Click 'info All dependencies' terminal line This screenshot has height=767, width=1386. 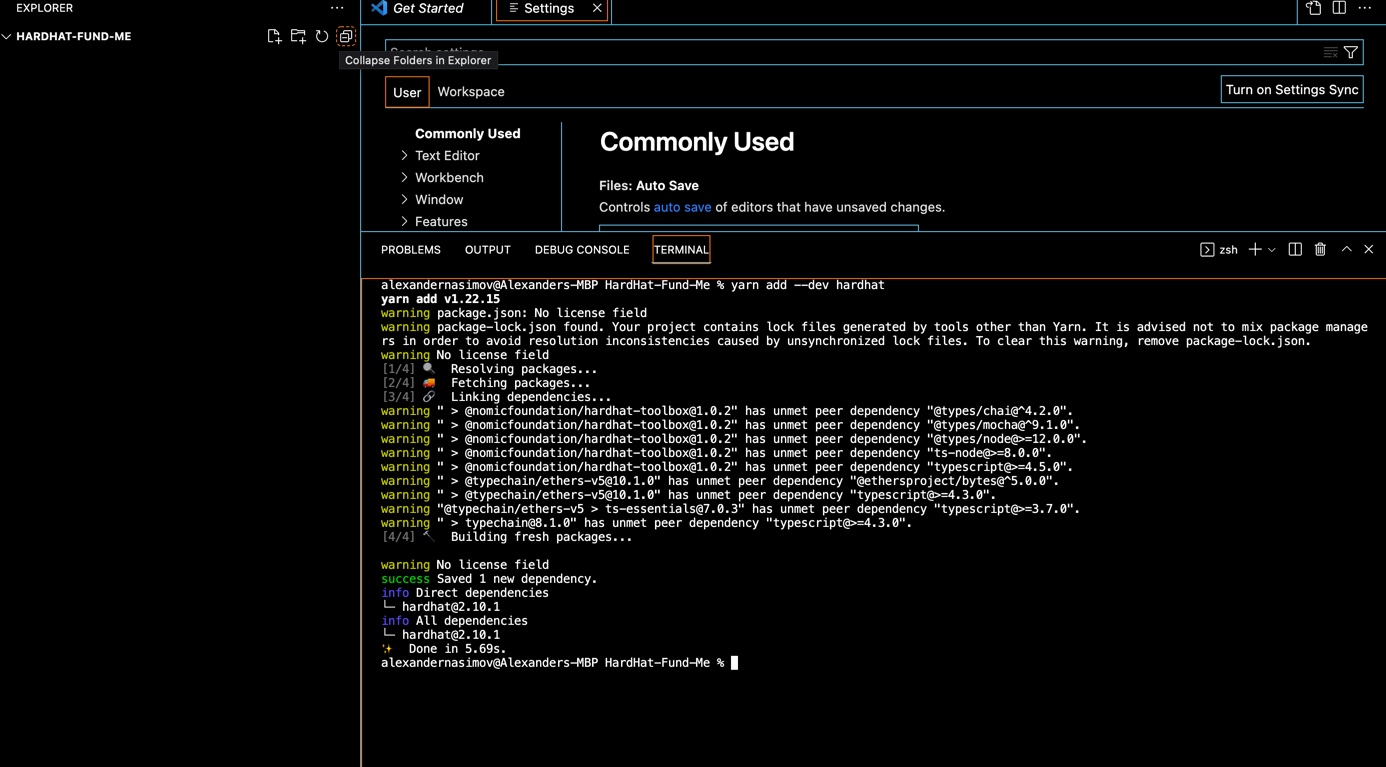coord(454,621)
